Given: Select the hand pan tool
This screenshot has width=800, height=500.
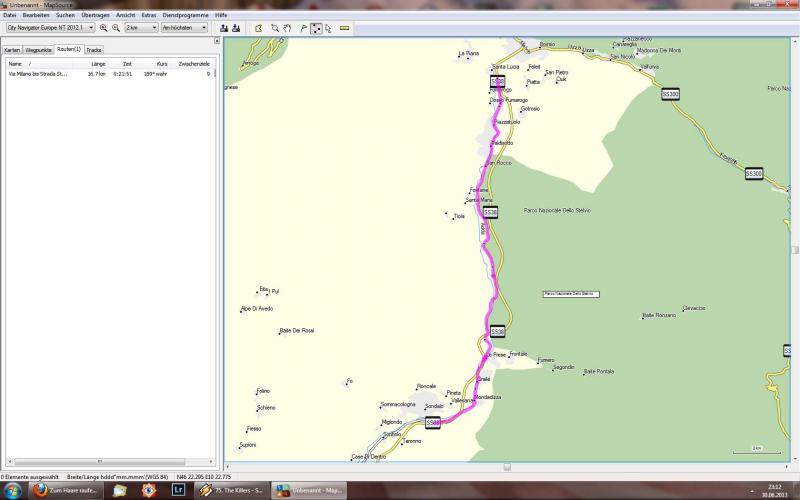Looking at the screenshot, I should tap(288, 28).
